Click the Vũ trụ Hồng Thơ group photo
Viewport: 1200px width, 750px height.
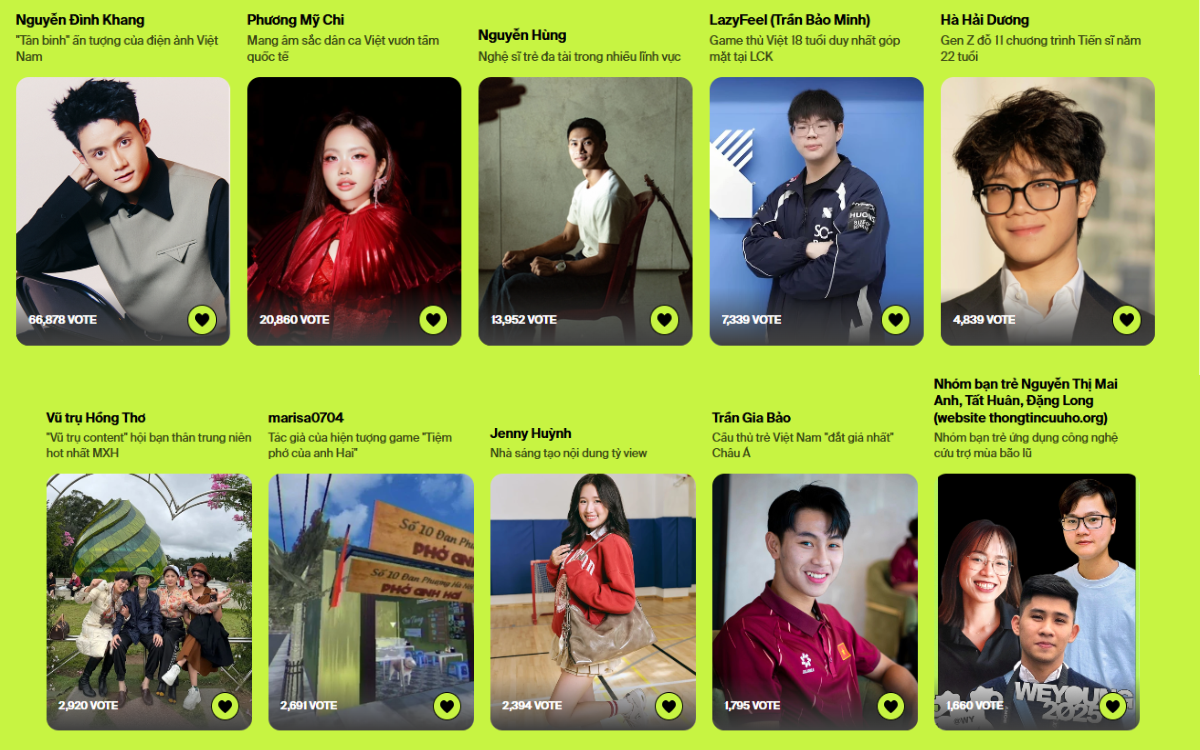149,601
